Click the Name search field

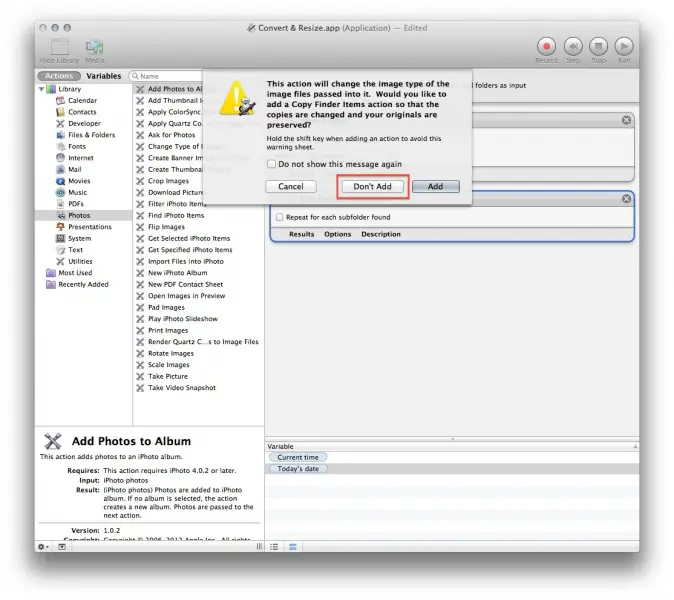[168, 76]
